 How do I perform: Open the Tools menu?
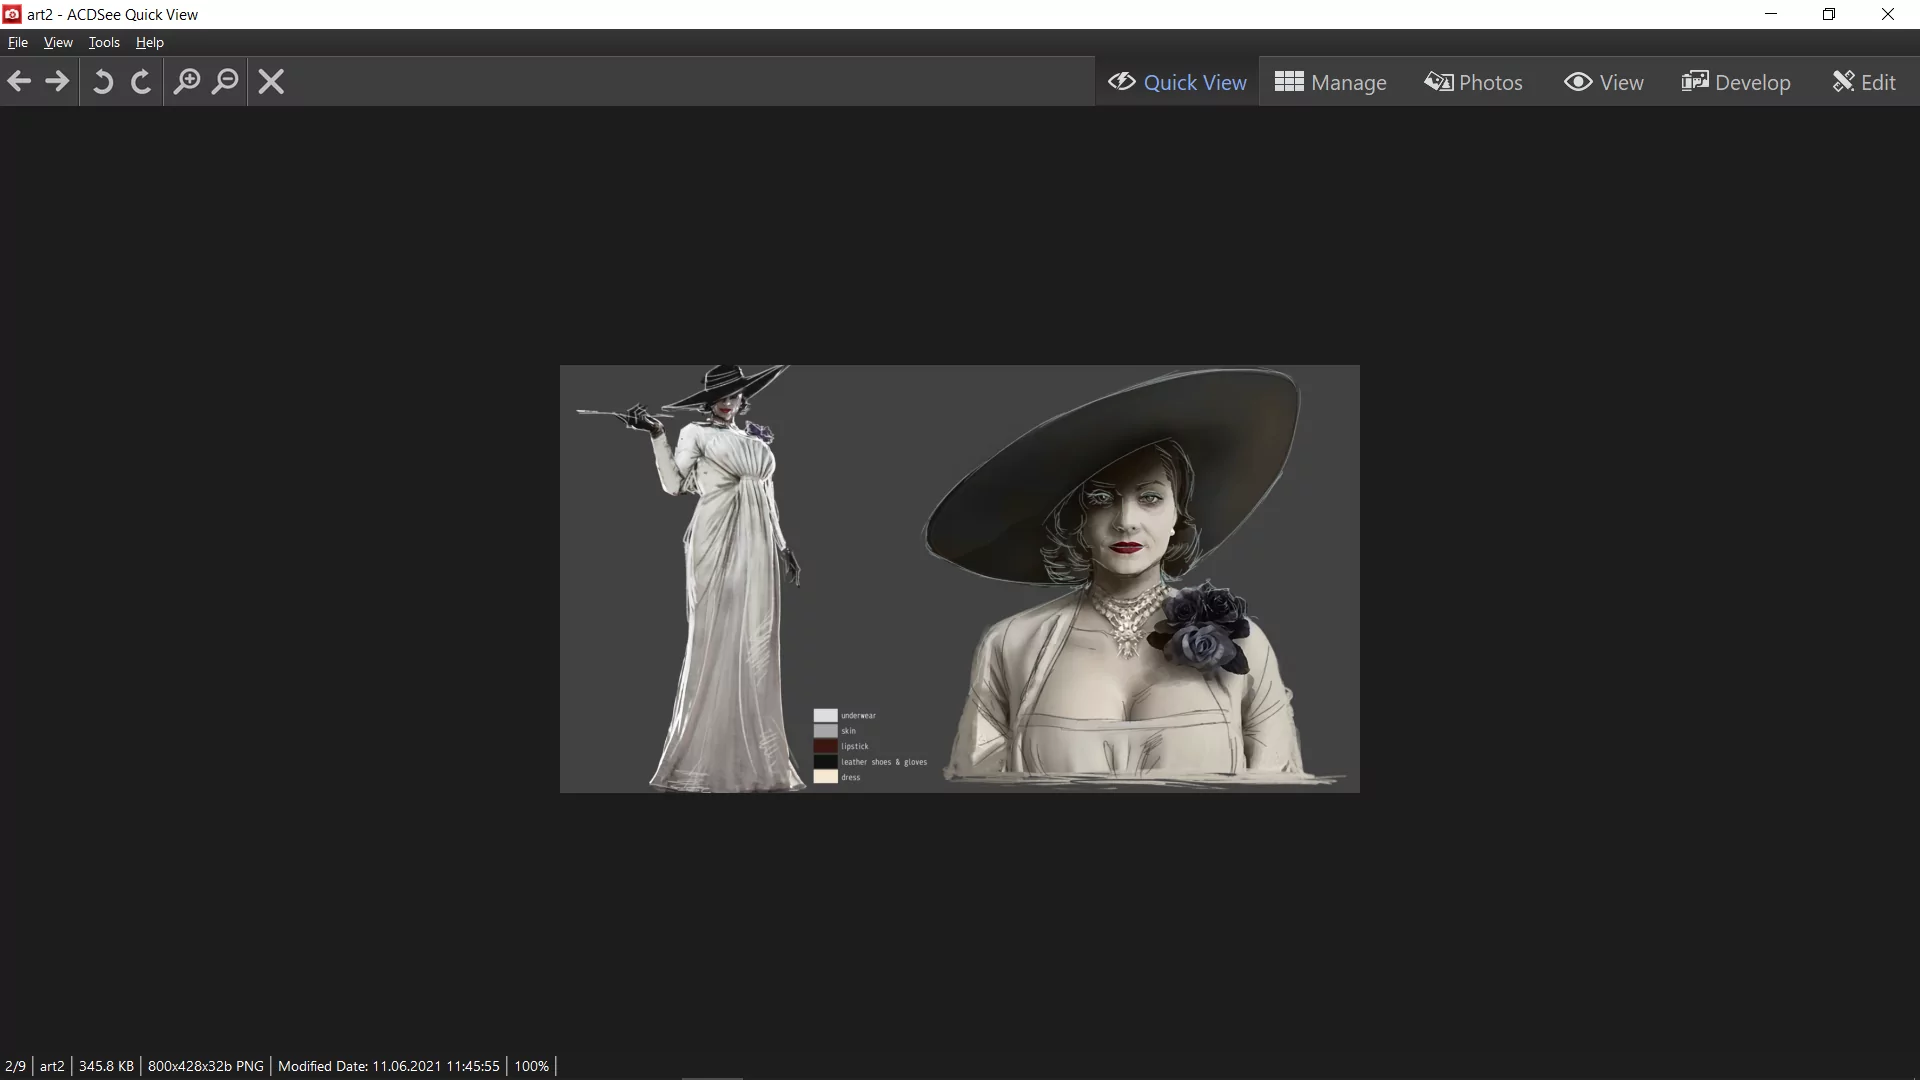pos(104,42)
